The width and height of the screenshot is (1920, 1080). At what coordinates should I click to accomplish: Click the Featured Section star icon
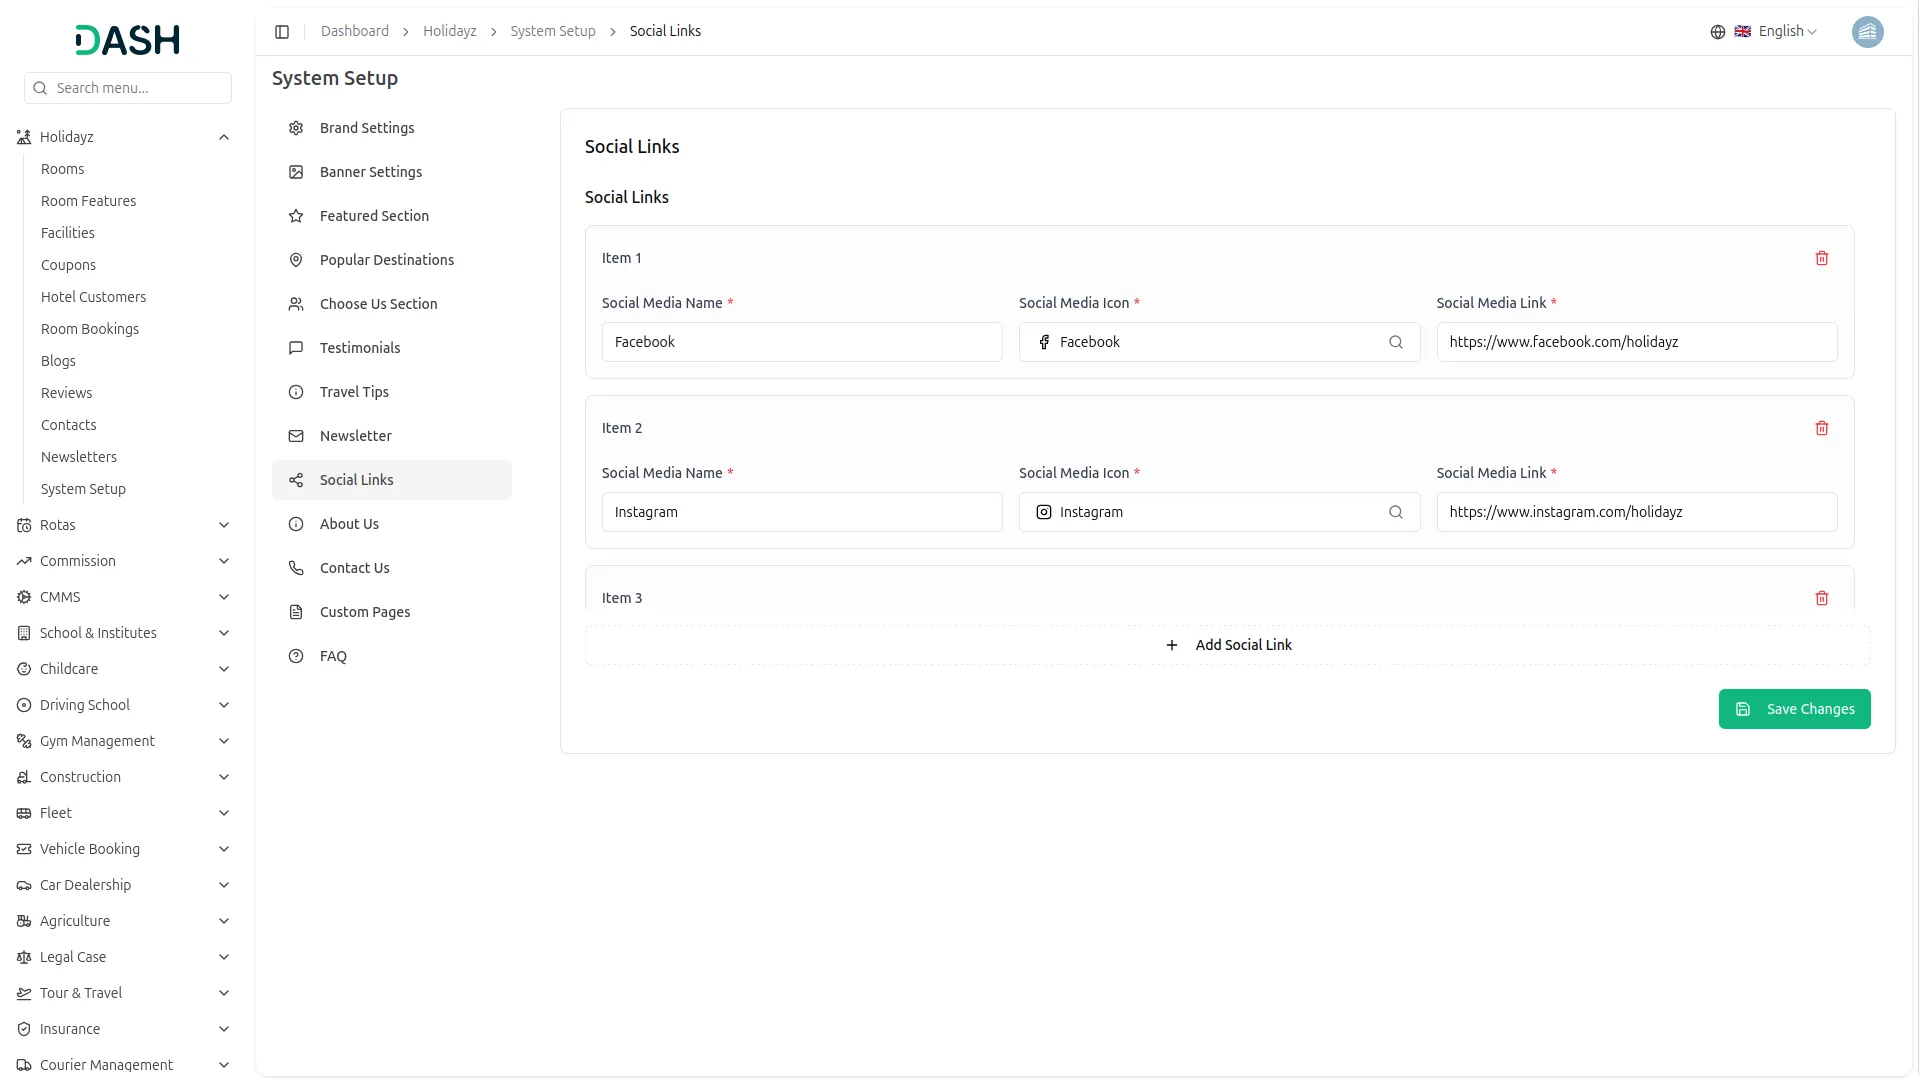pyautogui.click(x=296, y=216)
